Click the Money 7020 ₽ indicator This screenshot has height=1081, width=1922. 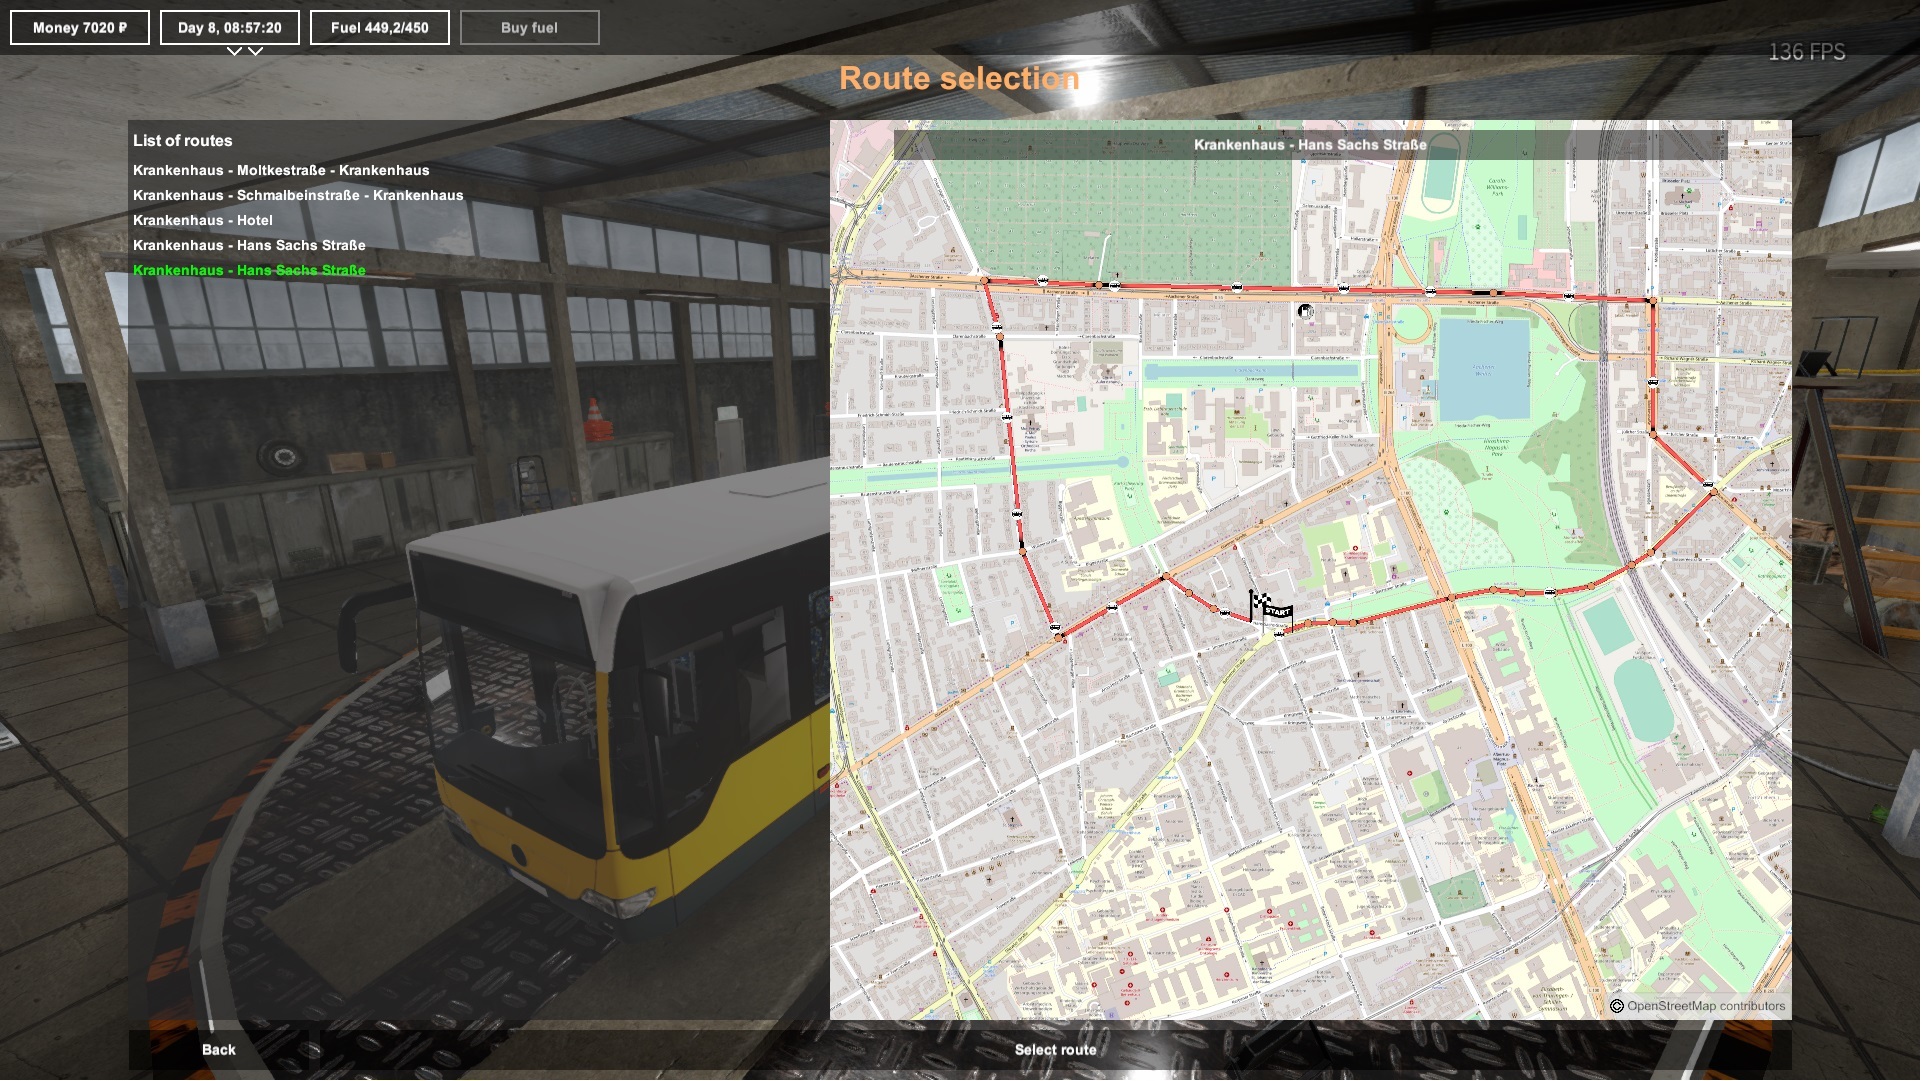(80, 28)
